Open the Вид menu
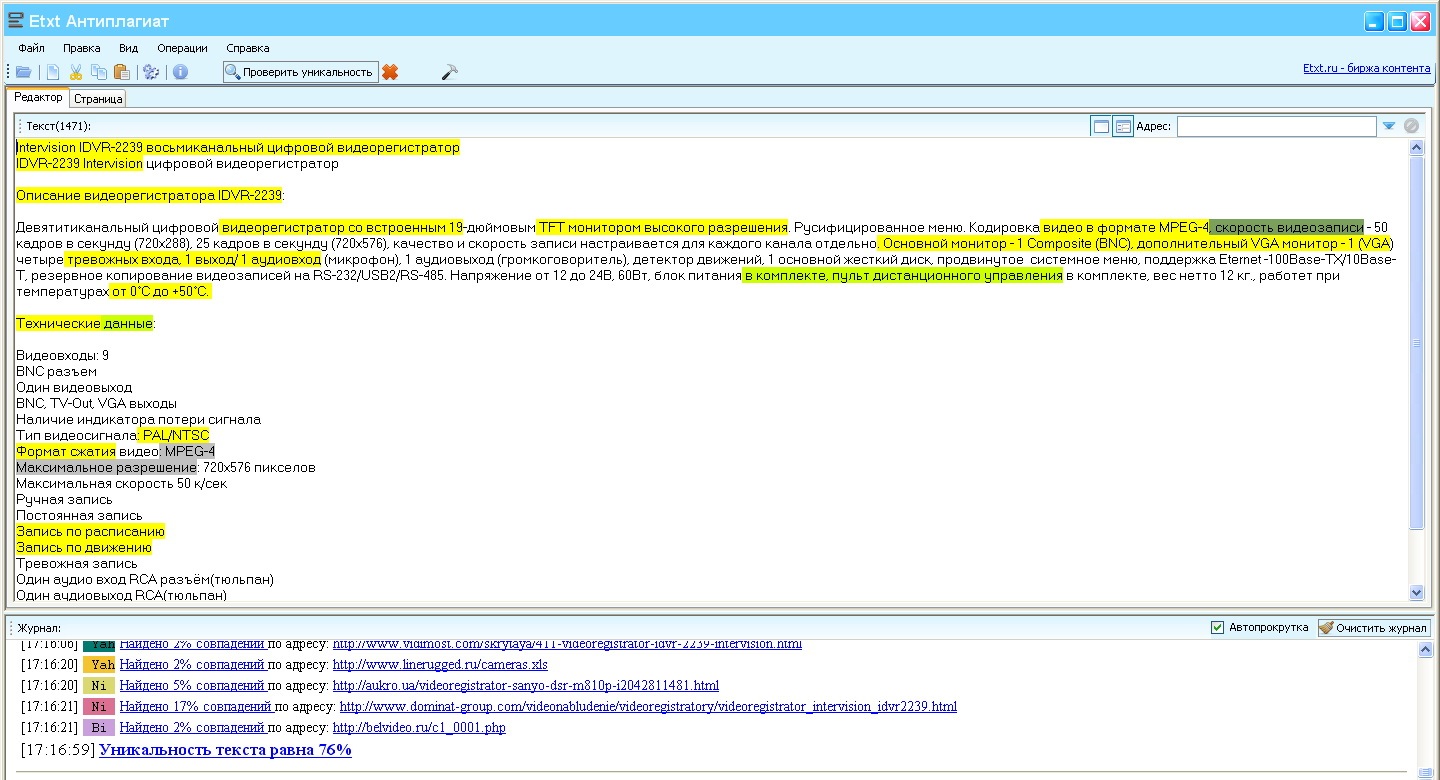This screenshot has width=1440, height=780. click(x=128, y=48)
